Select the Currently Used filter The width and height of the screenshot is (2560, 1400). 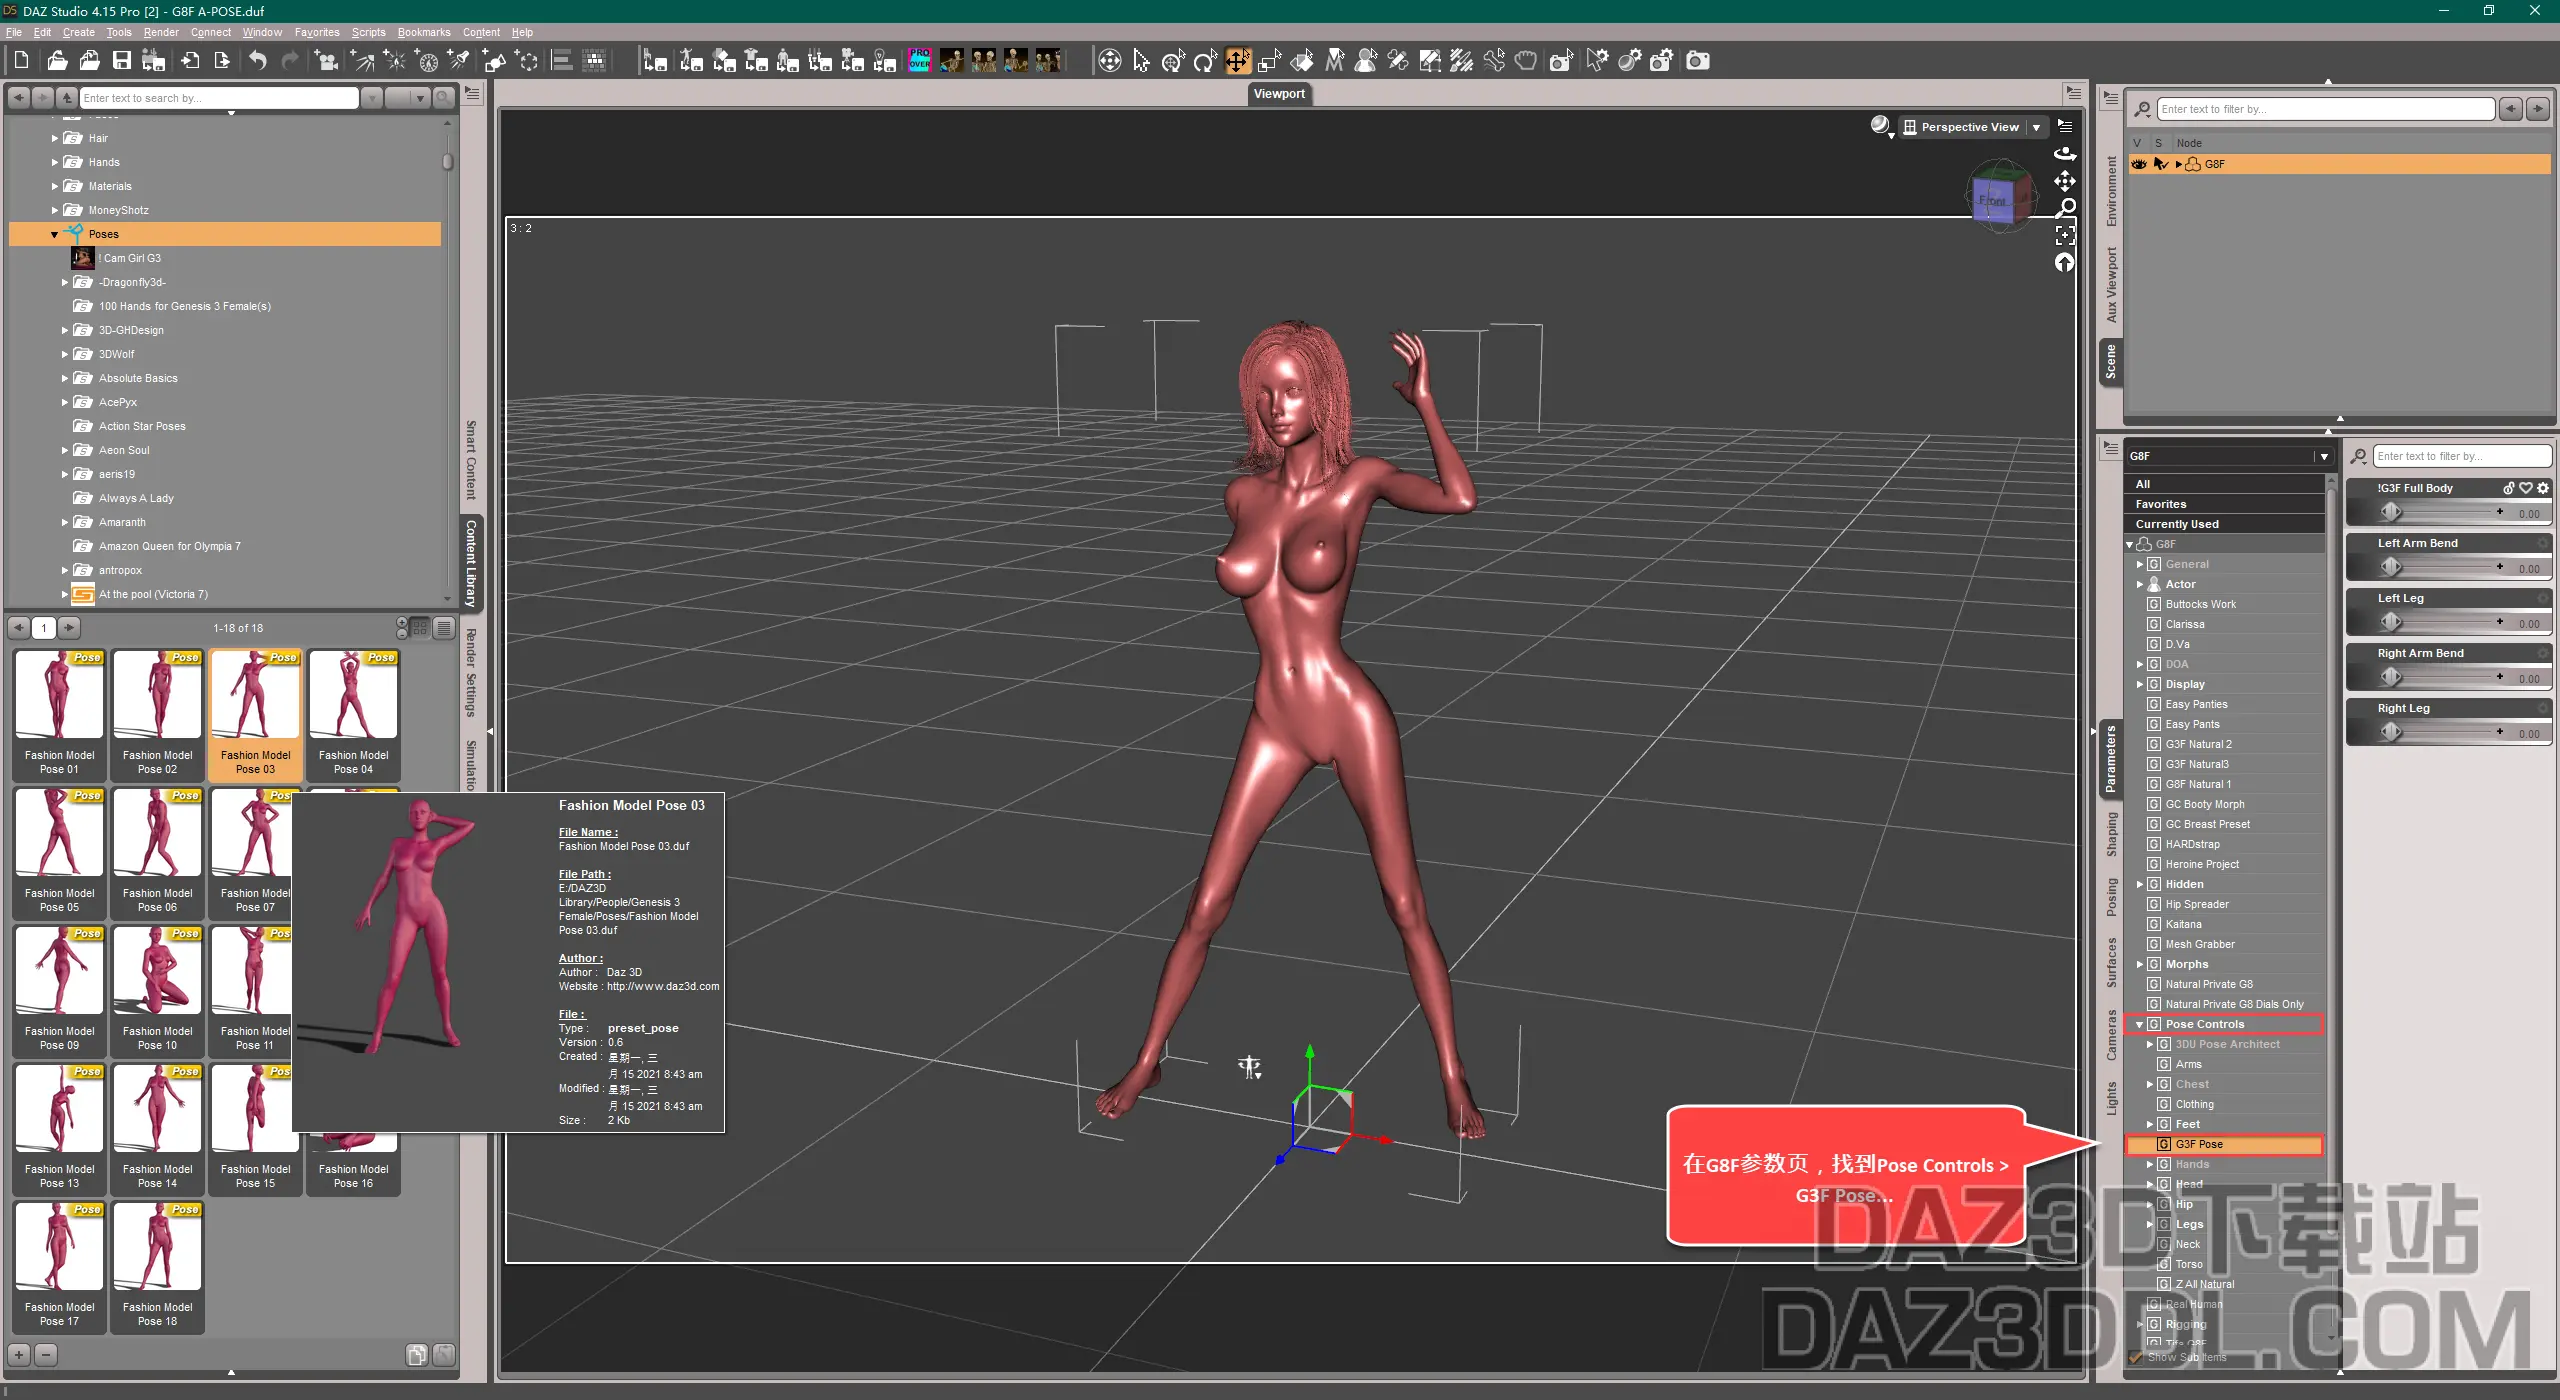(2224, 524)
